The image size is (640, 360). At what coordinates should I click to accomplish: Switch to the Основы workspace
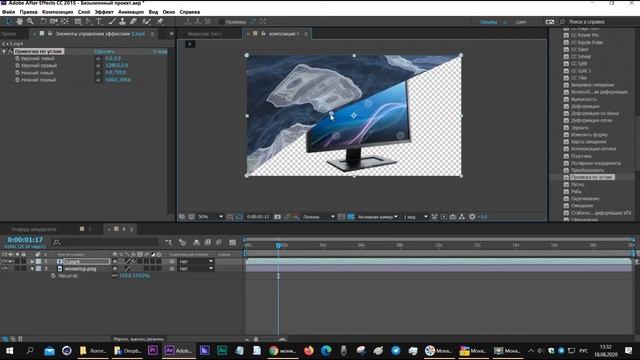(489, 22)
